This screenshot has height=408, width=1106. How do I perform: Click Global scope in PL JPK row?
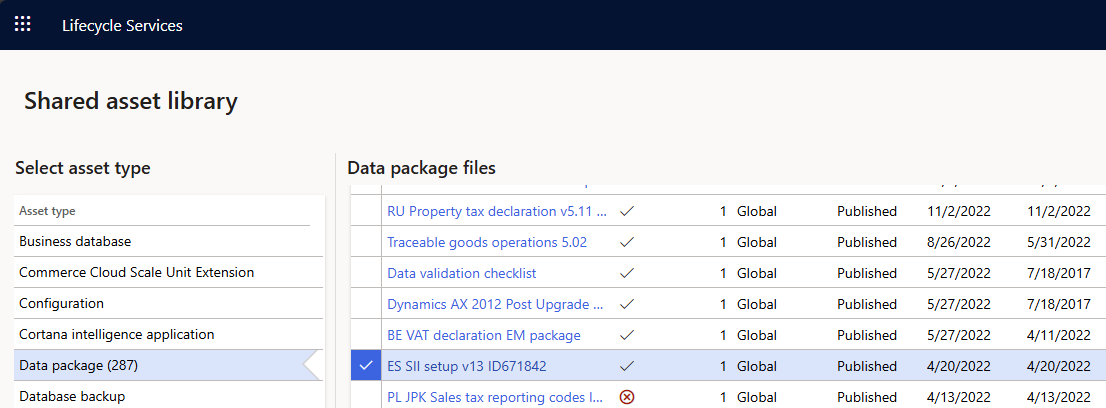pyautogui.click(x=757, y=397)
